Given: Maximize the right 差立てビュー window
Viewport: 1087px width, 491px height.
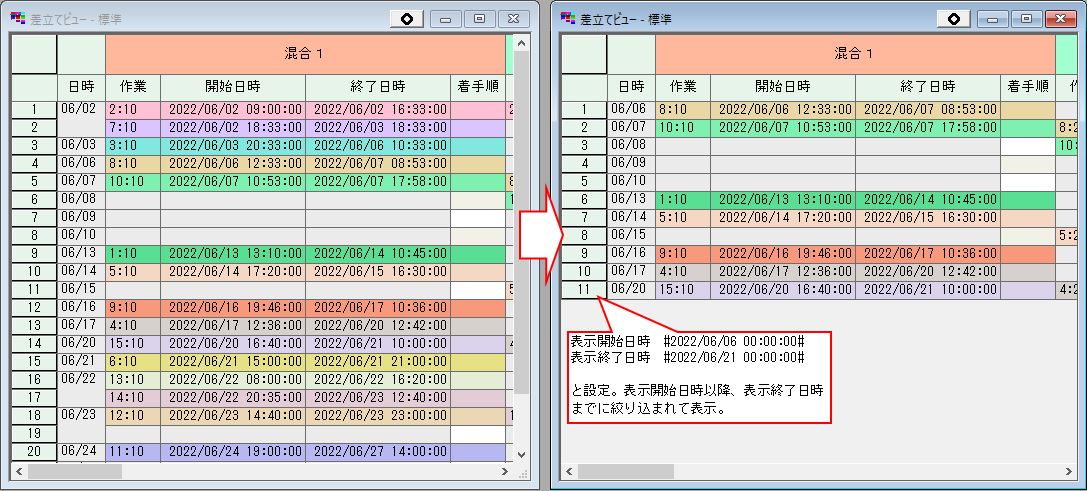Looking at the screenshot, I should pos(1027,19).
